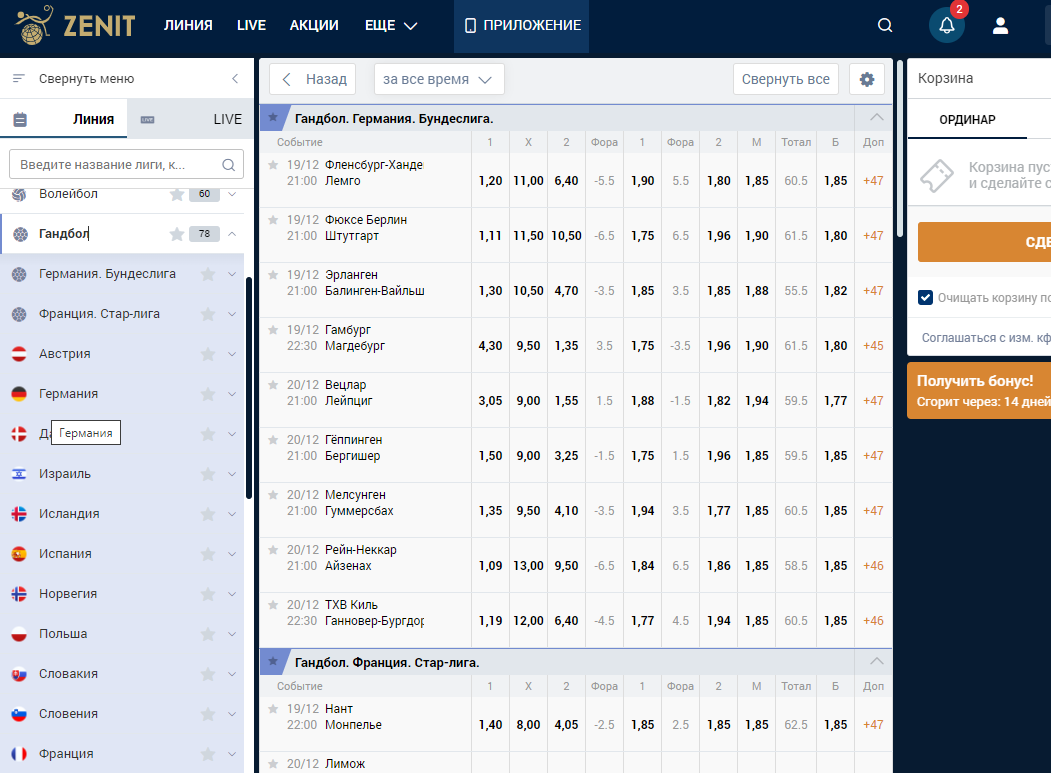Viewport: 1051px width, 773px height.
Task: Open the ЕЩЕ dropdown menu
Action: click(x=391, y=25)
